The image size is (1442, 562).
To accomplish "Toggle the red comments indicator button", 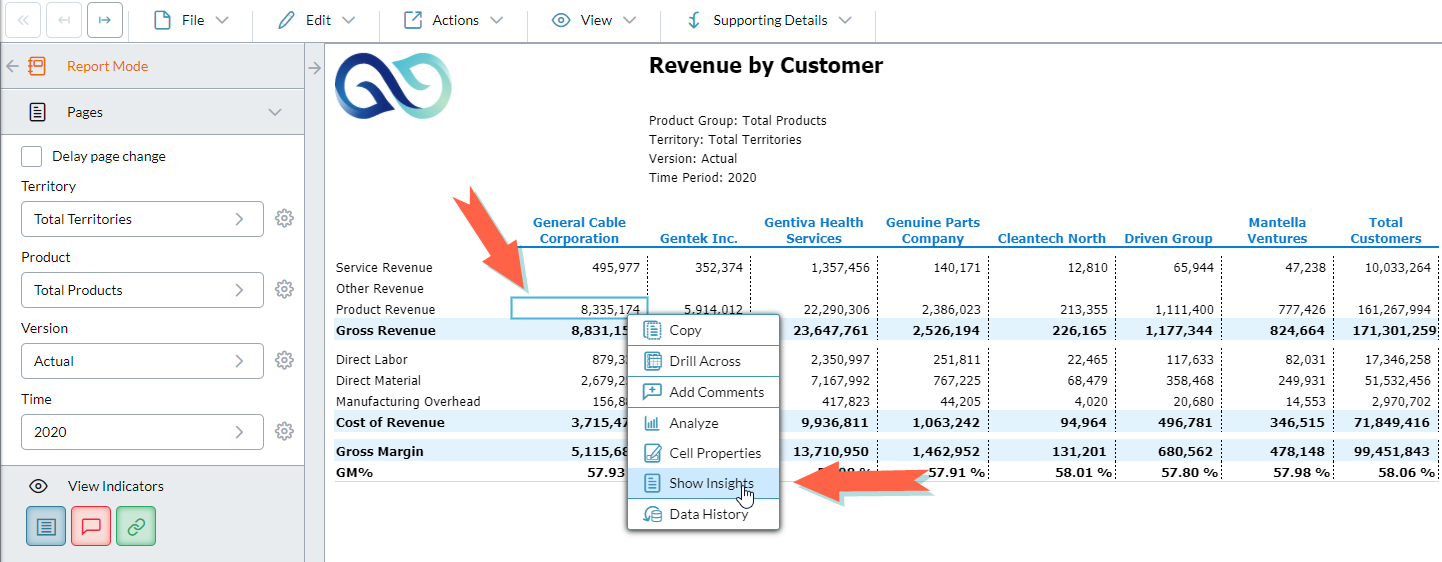I will click(x=91, y=526).
